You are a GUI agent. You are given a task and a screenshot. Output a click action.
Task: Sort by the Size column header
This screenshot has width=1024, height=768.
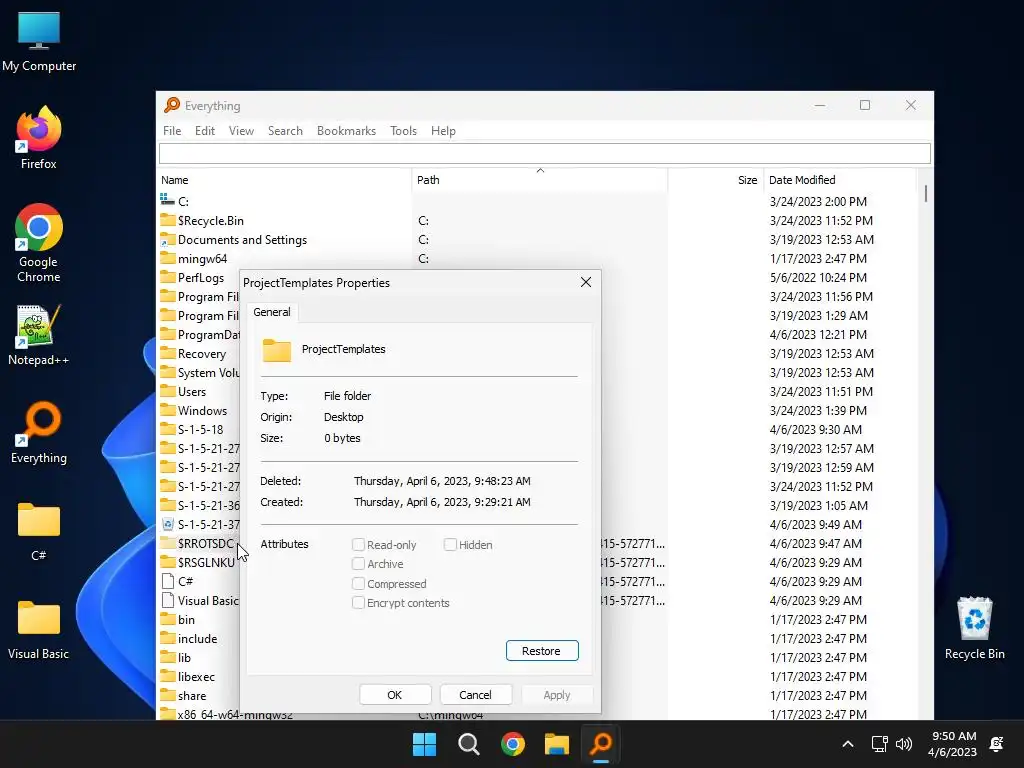pos(716,180)
